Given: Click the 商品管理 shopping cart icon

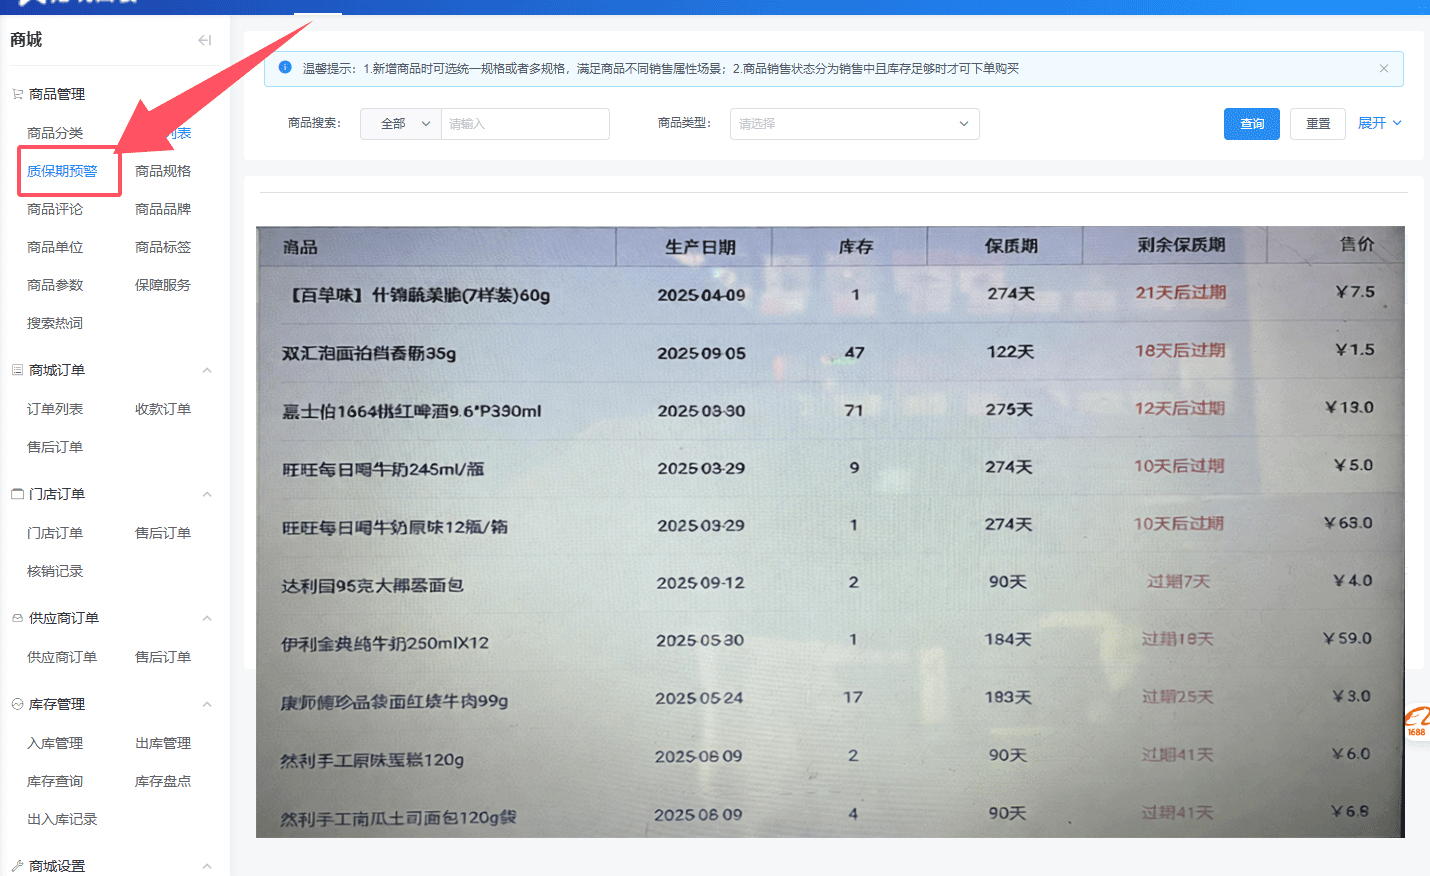Looking at the screenshot, I should pos(17,94).
